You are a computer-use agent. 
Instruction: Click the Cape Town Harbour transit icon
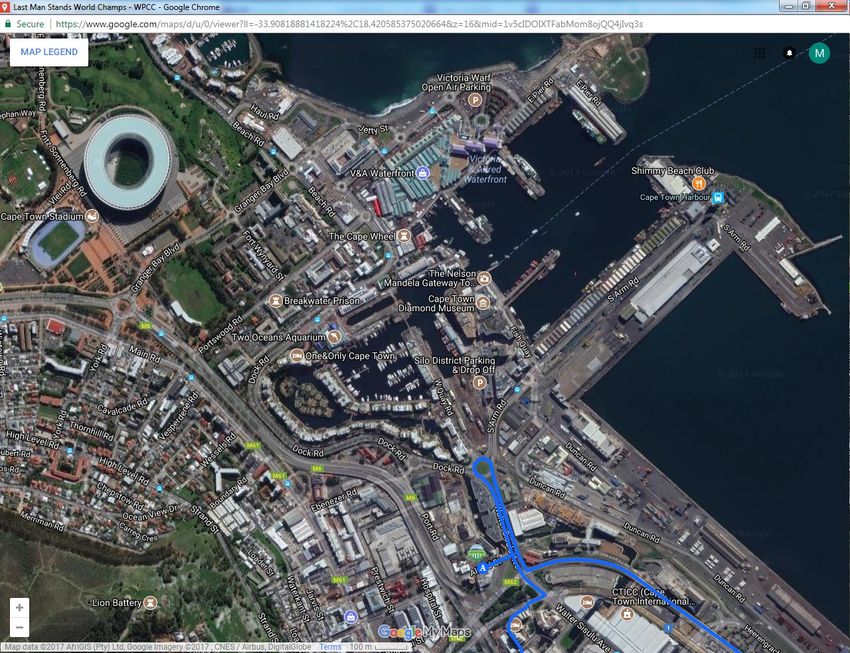(x=719, y=197)
